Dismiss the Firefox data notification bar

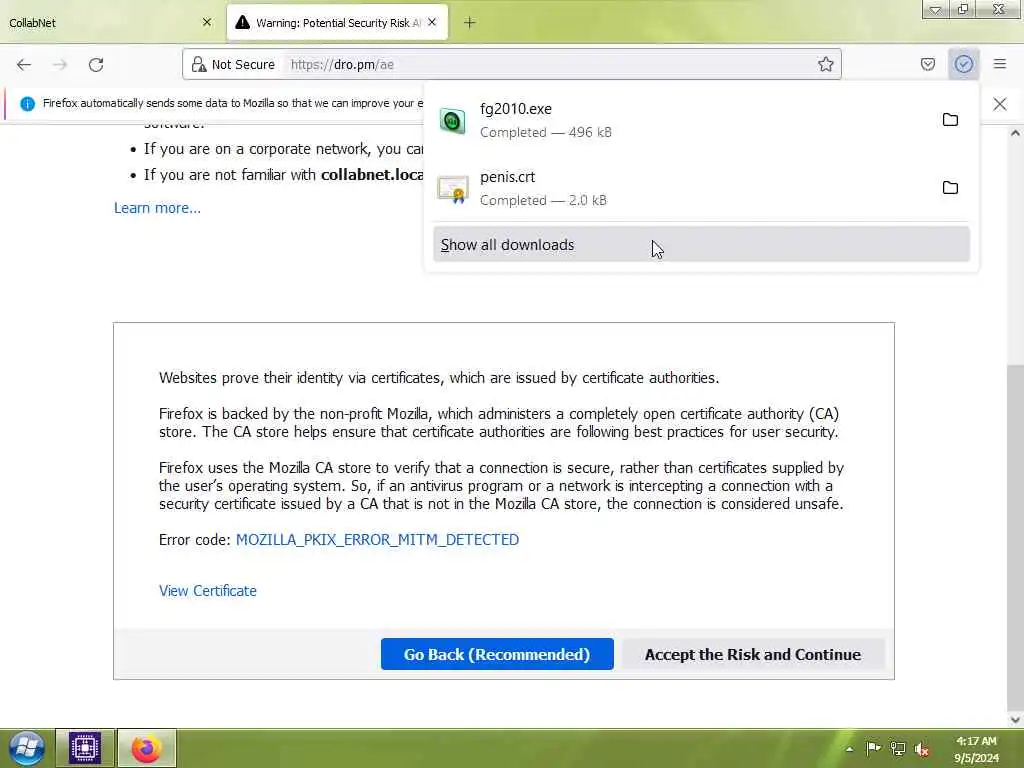point(1000,104)
